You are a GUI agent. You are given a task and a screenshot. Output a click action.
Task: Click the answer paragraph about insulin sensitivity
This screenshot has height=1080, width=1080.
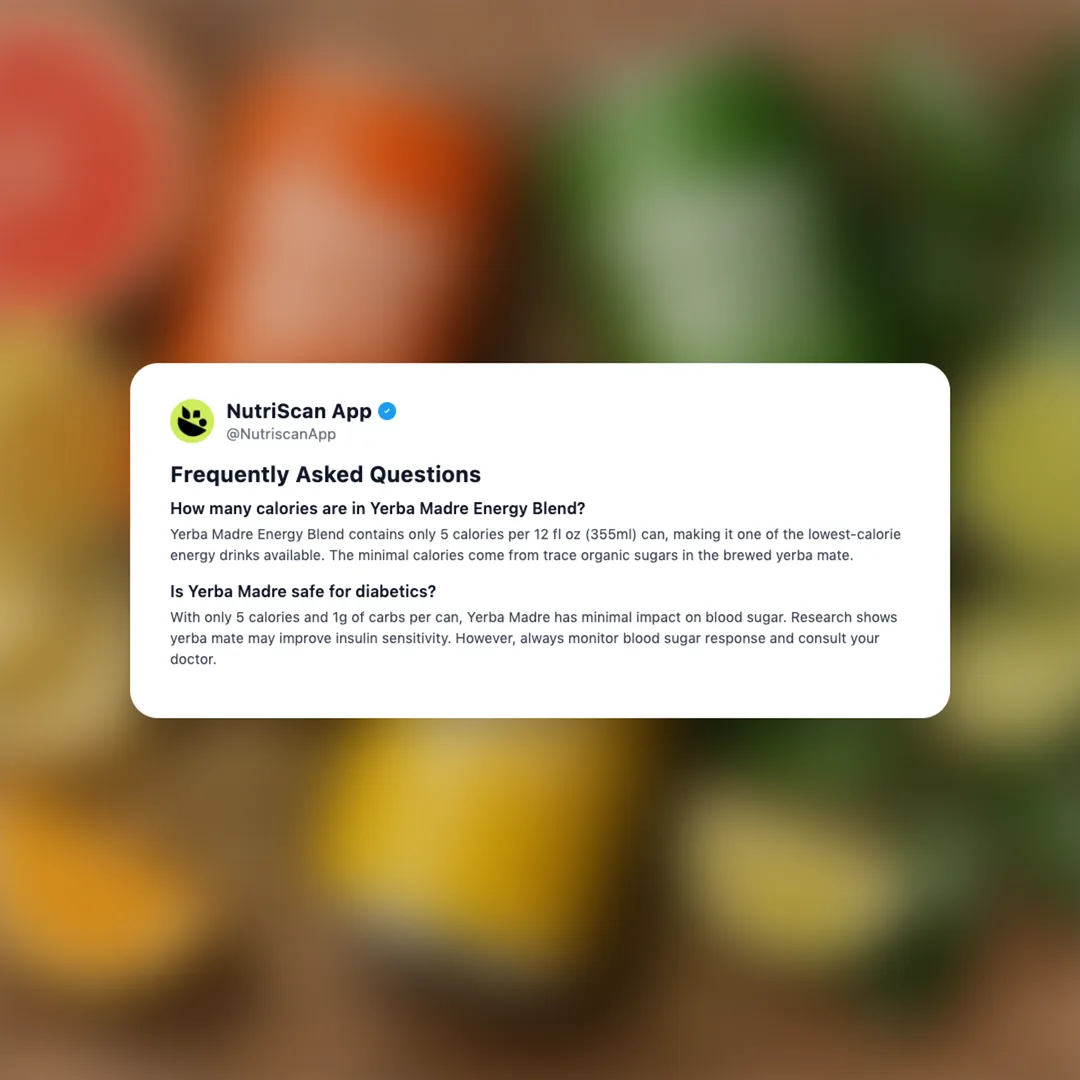pyautogui.click(x=534, y=638)
